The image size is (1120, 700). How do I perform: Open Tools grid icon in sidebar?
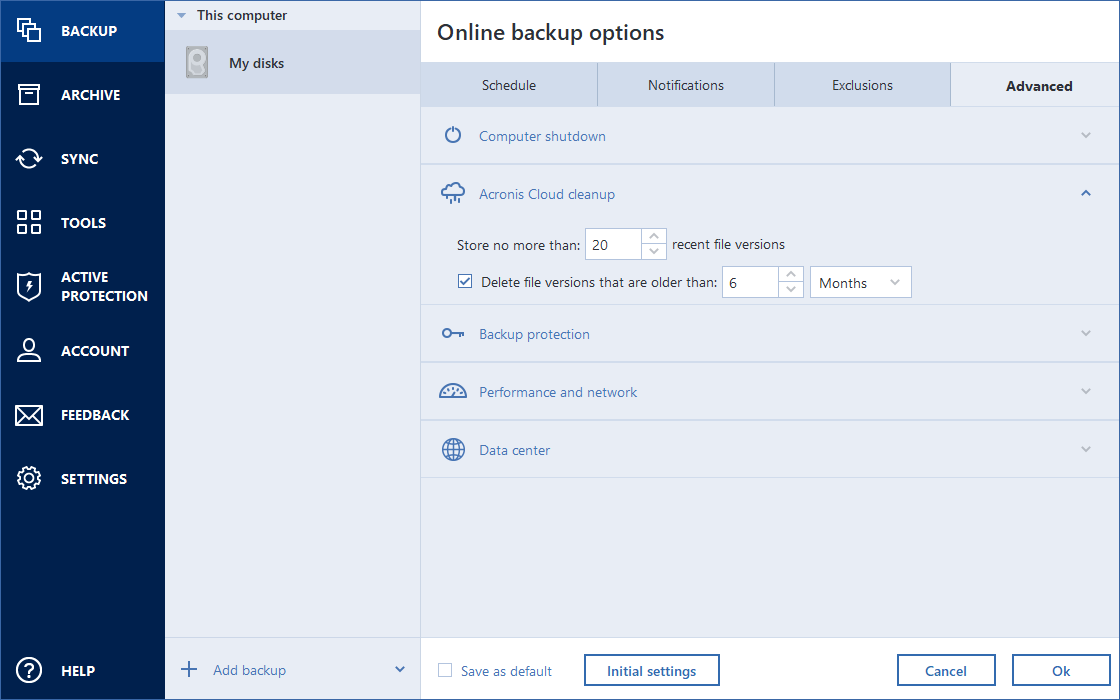(29, 223)
